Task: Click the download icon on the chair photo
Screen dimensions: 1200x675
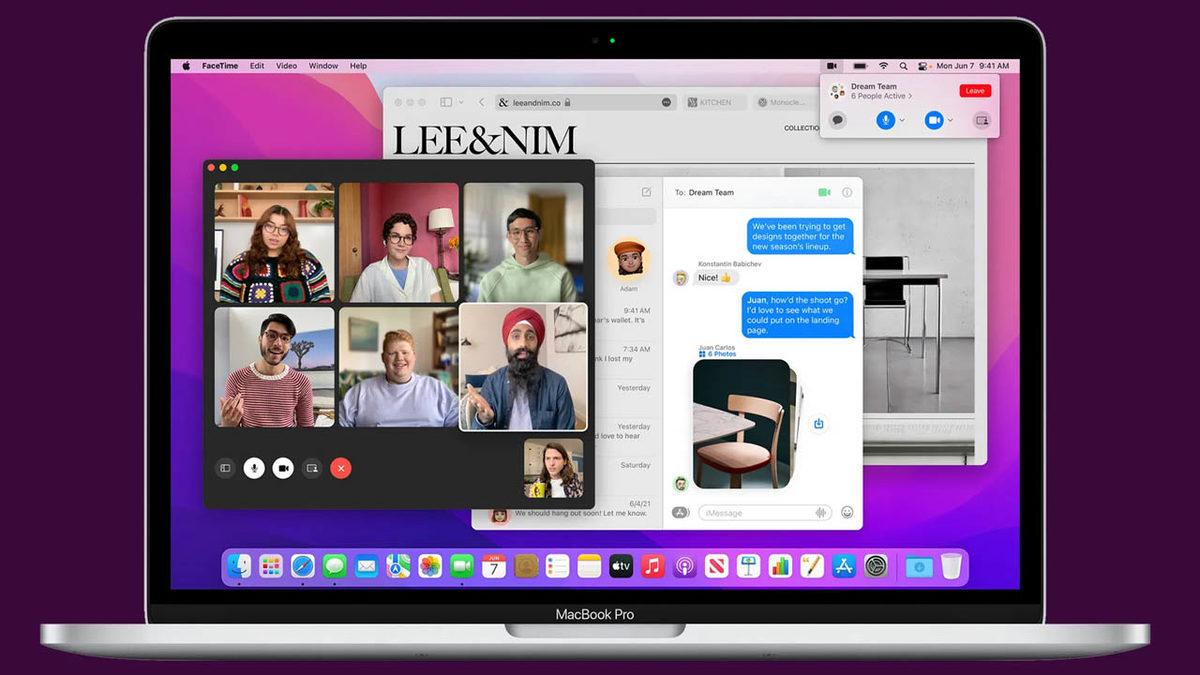Action: coord(818,423)
